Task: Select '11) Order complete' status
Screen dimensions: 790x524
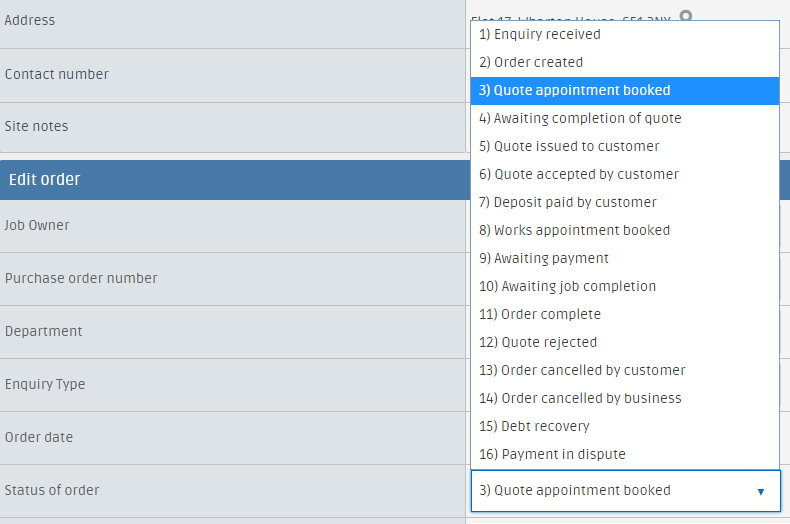Action: pyautogui.click(x=625, y=314)
